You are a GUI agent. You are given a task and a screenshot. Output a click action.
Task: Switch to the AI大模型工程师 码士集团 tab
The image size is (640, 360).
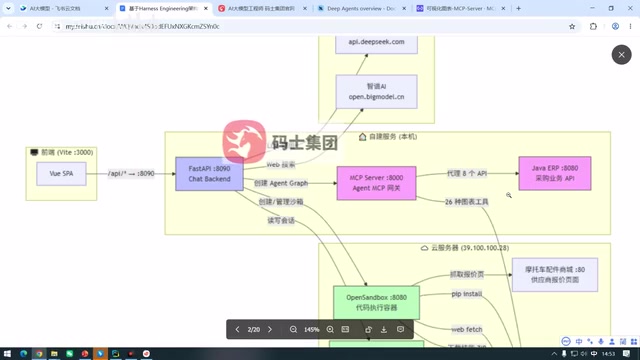[261, 8]
